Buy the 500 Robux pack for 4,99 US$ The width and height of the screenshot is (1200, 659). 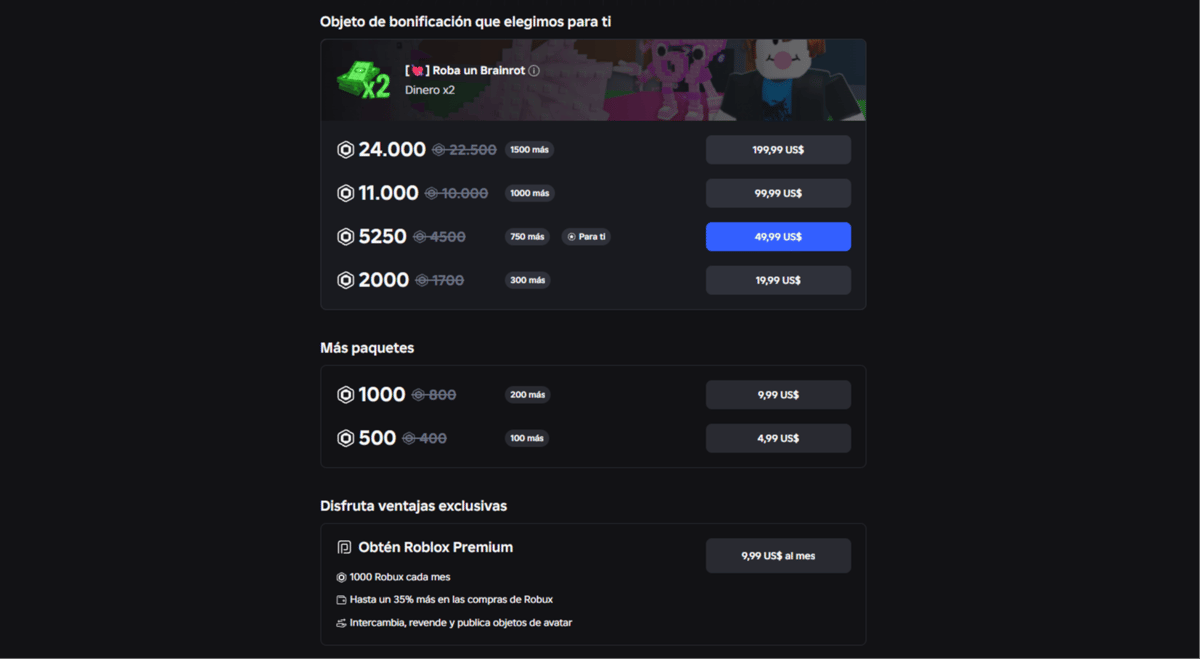pos(778,438)
